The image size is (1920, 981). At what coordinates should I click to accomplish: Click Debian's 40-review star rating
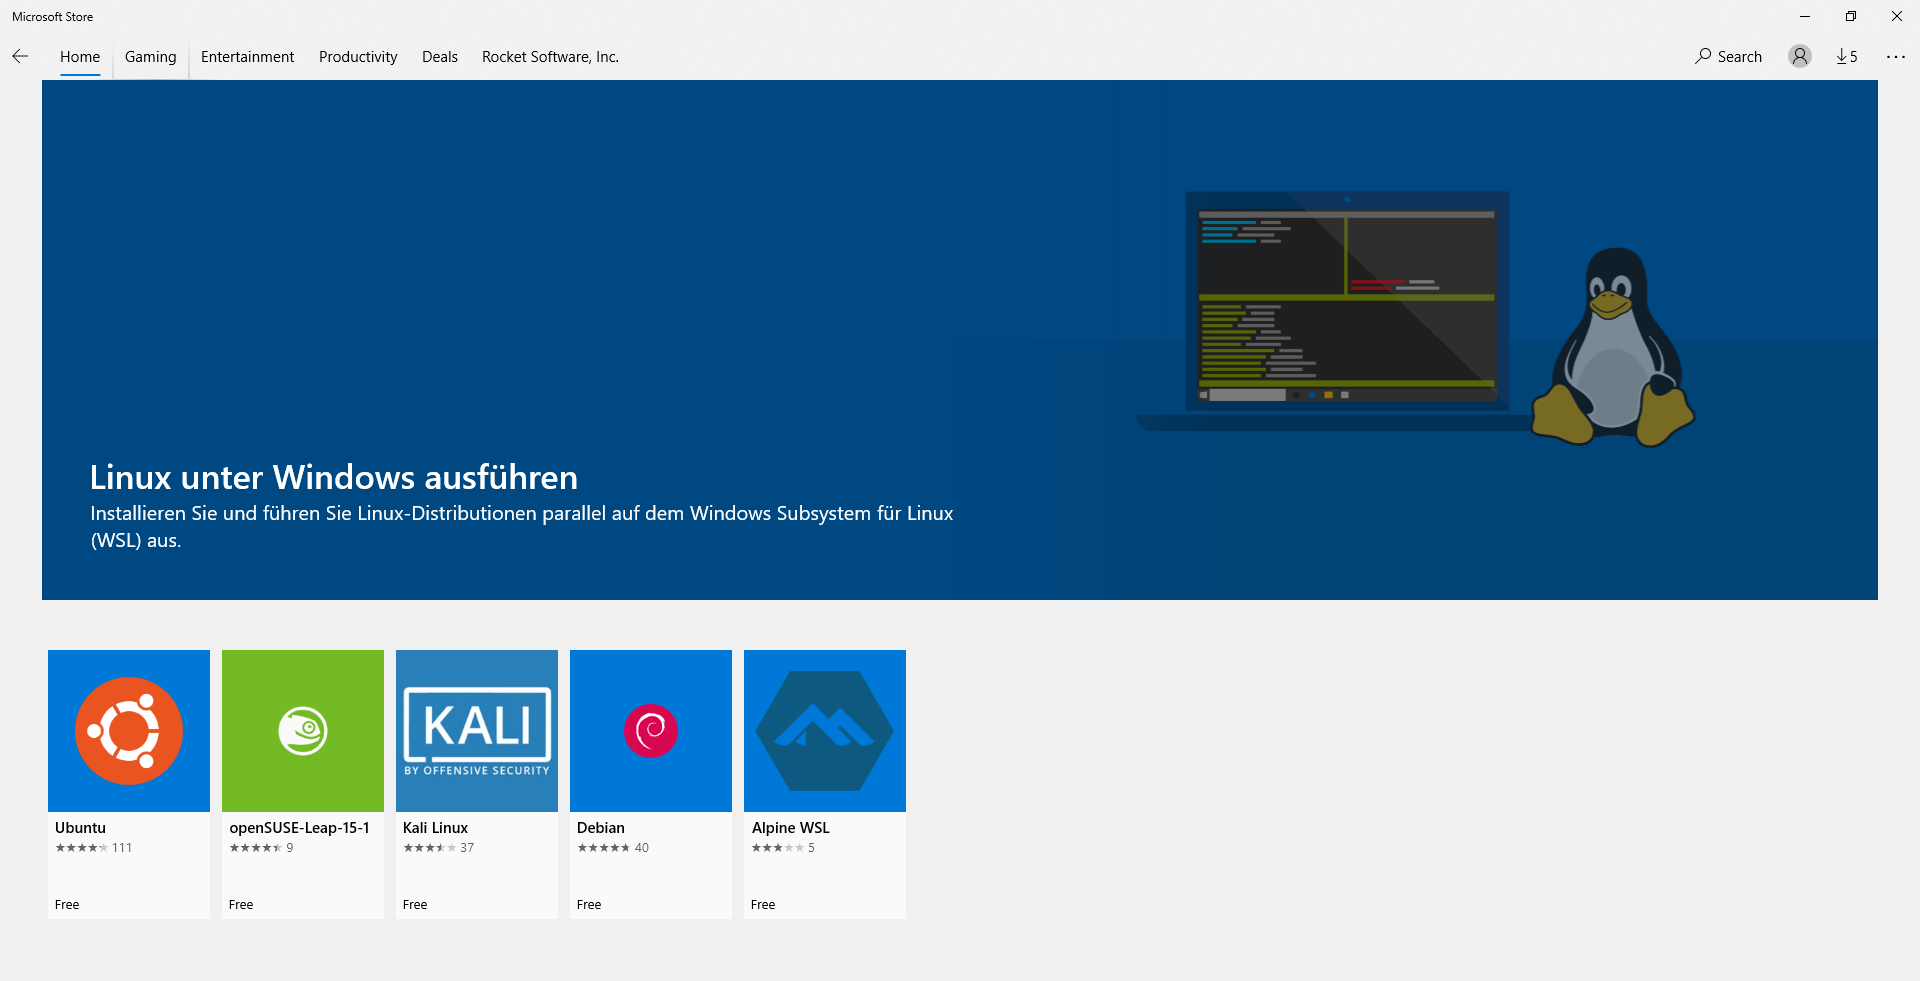(613, 848)
